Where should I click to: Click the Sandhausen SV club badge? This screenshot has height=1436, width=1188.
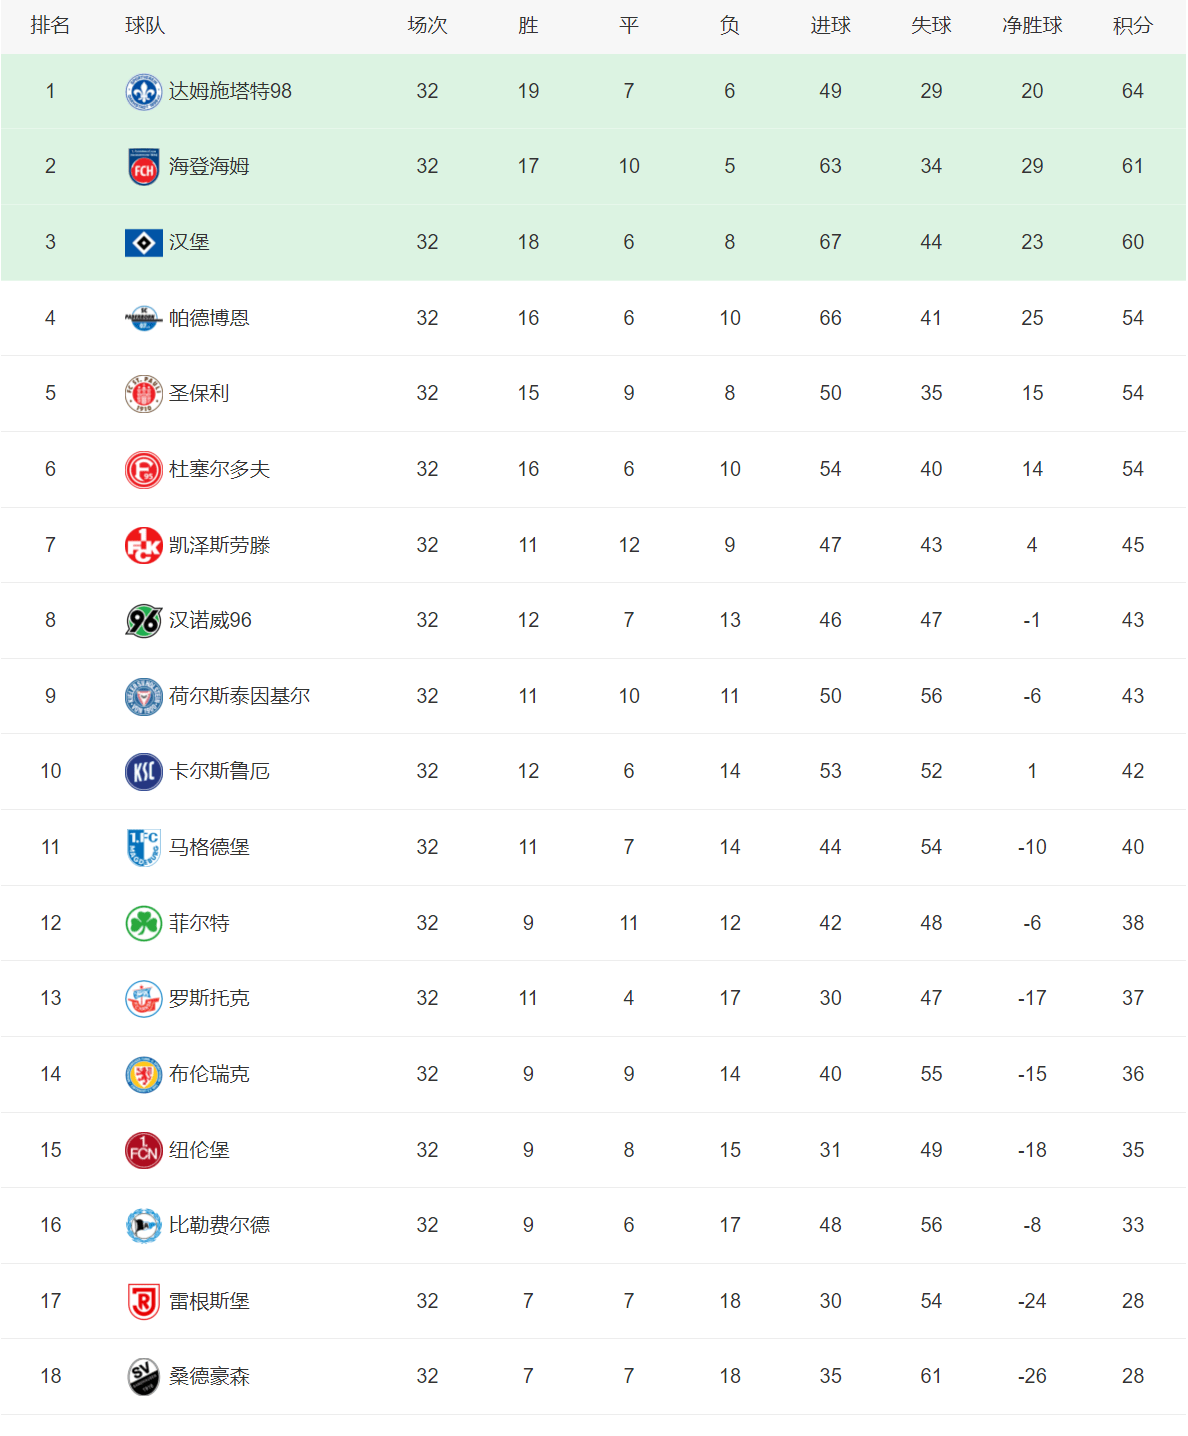(143, 1377)
